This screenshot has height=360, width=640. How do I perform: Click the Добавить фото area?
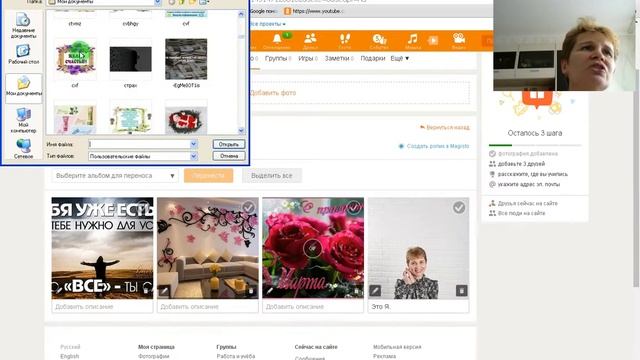click(359, 93)
